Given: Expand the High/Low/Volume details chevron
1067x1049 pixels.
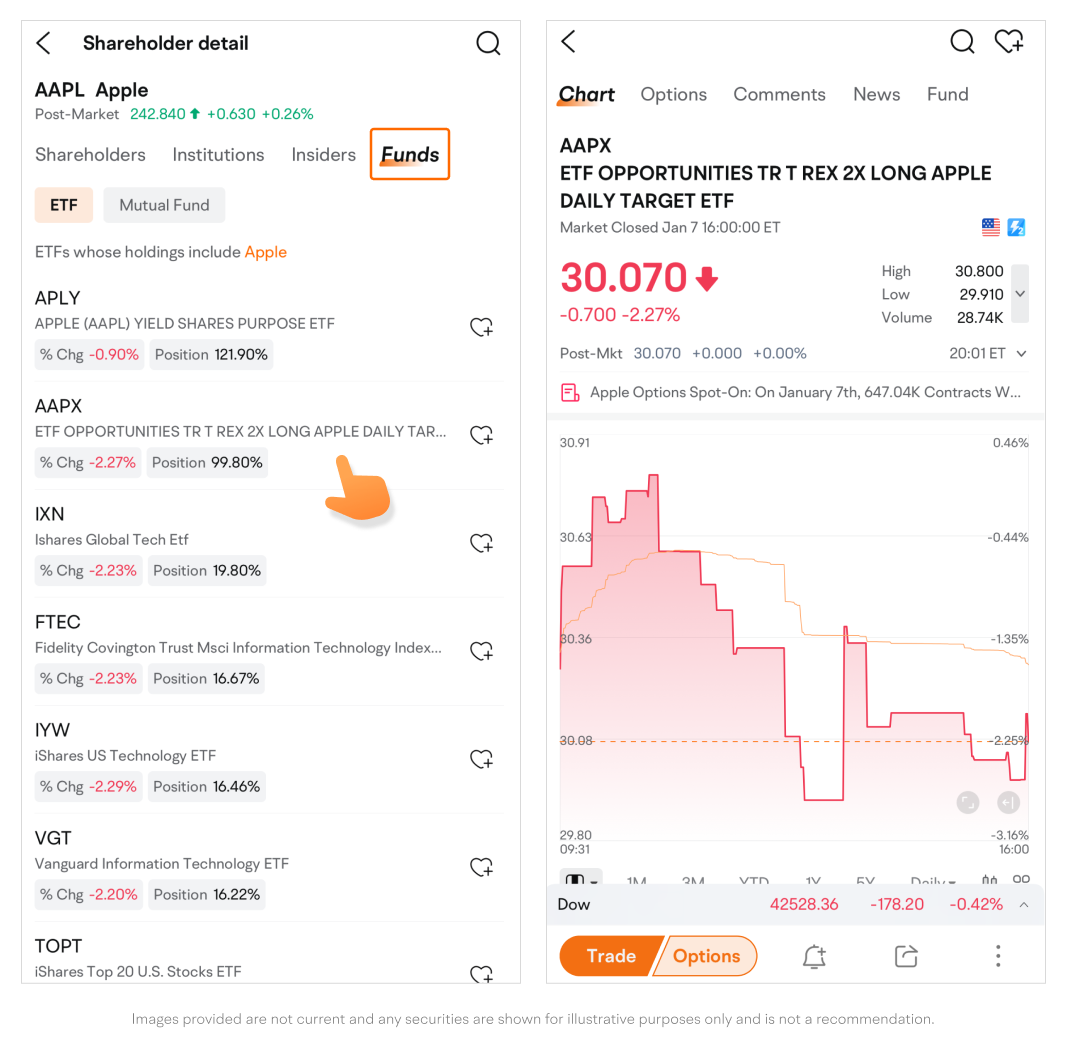Looking at the screenshot, I should (1019, 294).
